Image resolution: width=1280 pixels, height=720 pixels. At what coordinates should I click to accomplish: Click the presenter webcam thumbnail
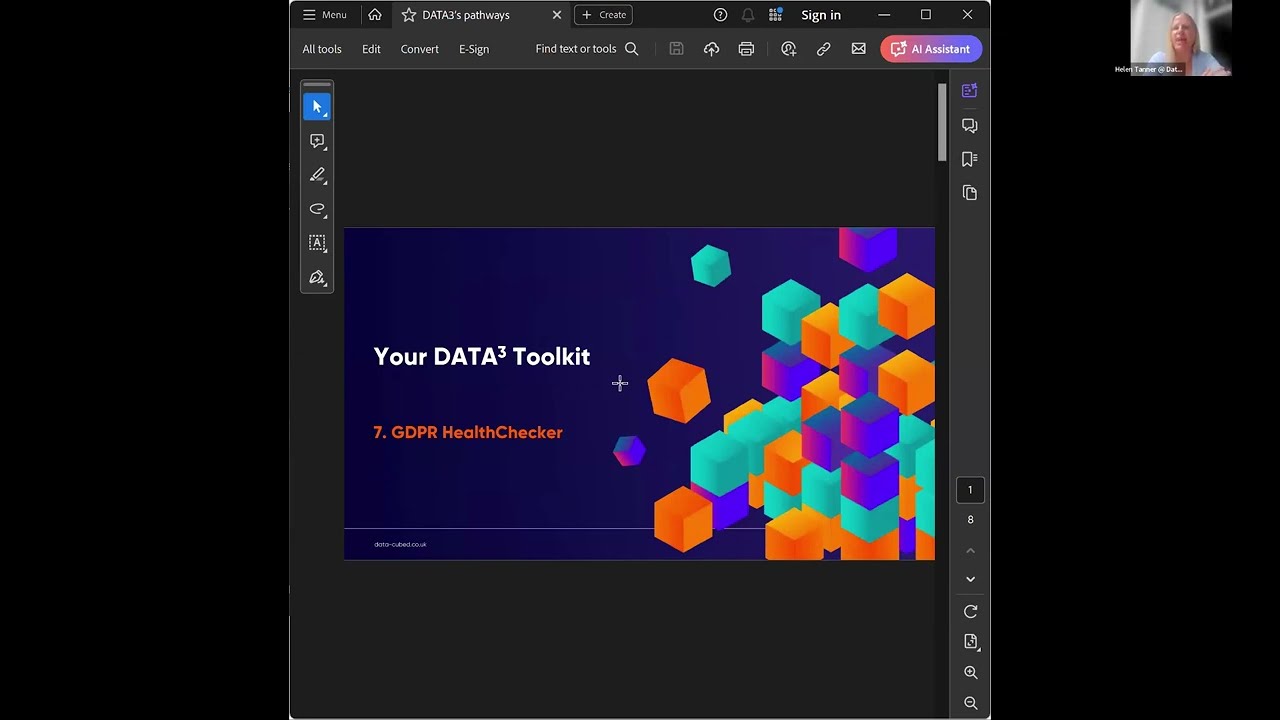[1181, 38]
